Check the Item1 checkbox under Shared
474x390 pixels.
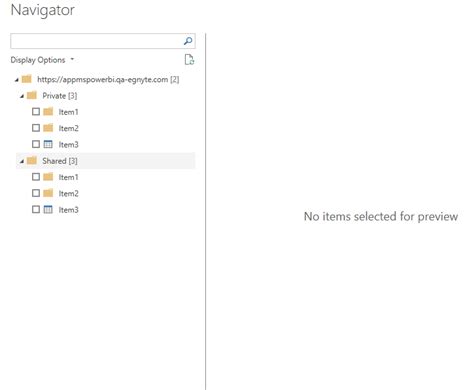[x=36, y=177]
